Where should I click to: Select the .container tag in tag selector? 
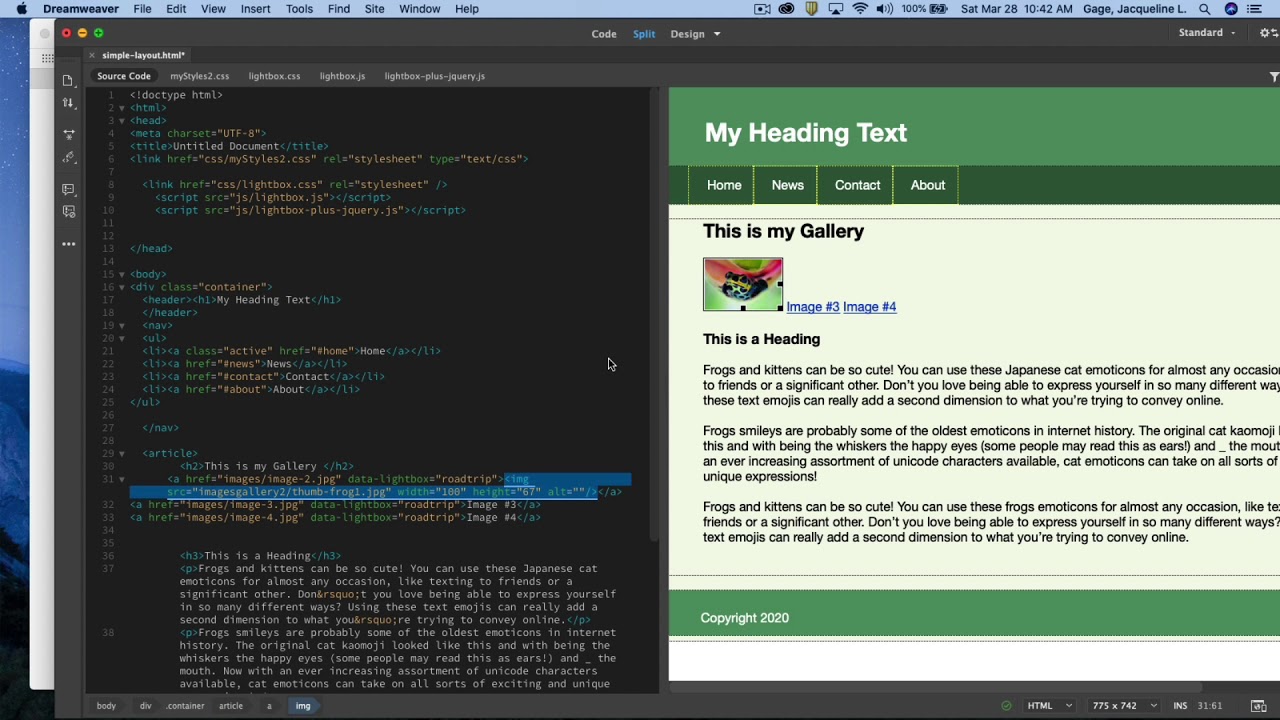point(185,706)
